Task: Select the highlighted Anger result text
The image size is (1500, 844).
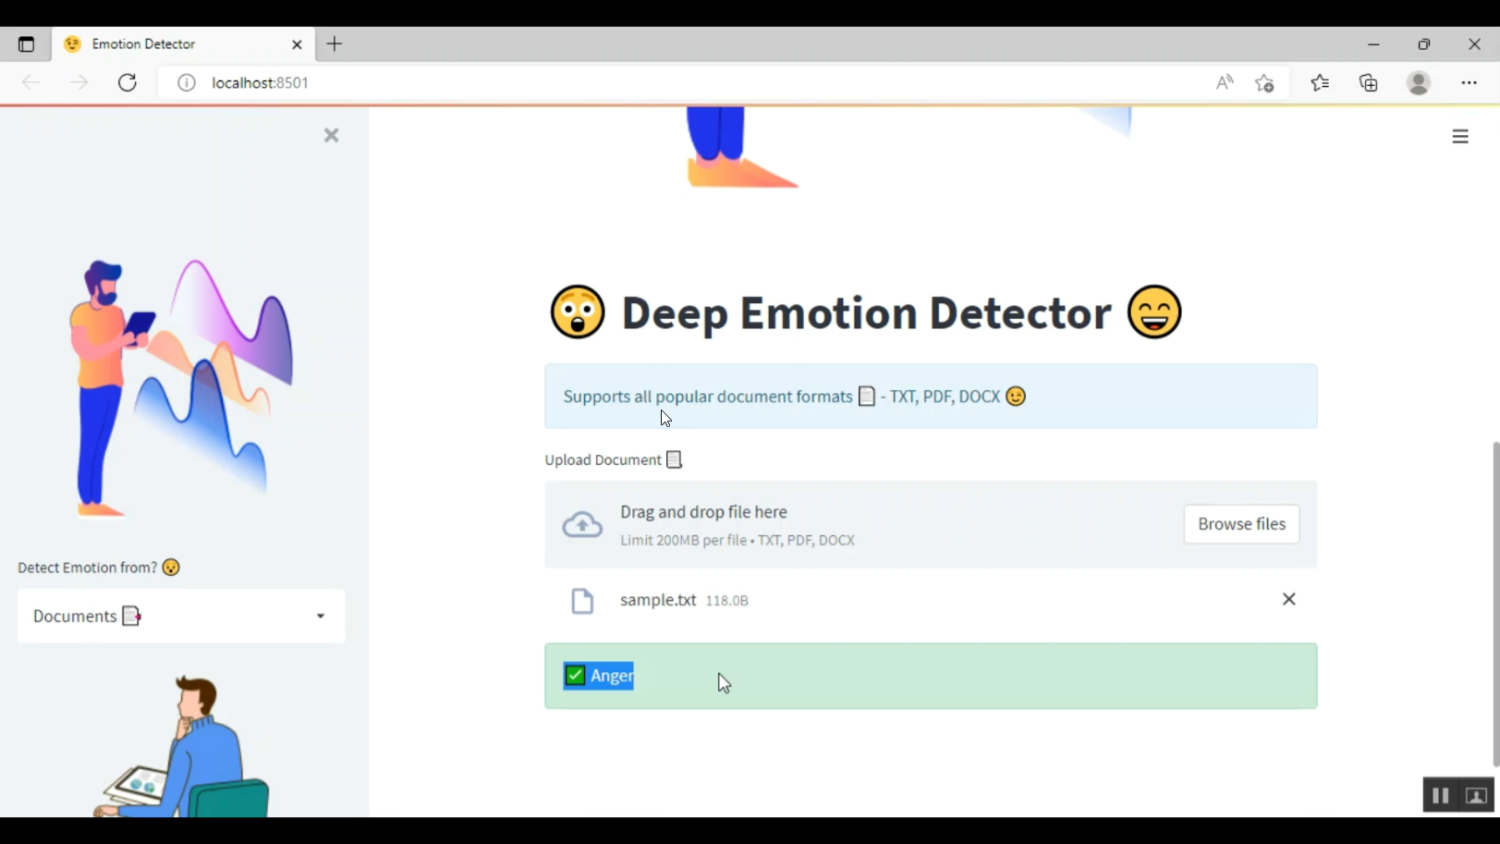Action: (x=610, y=675)
